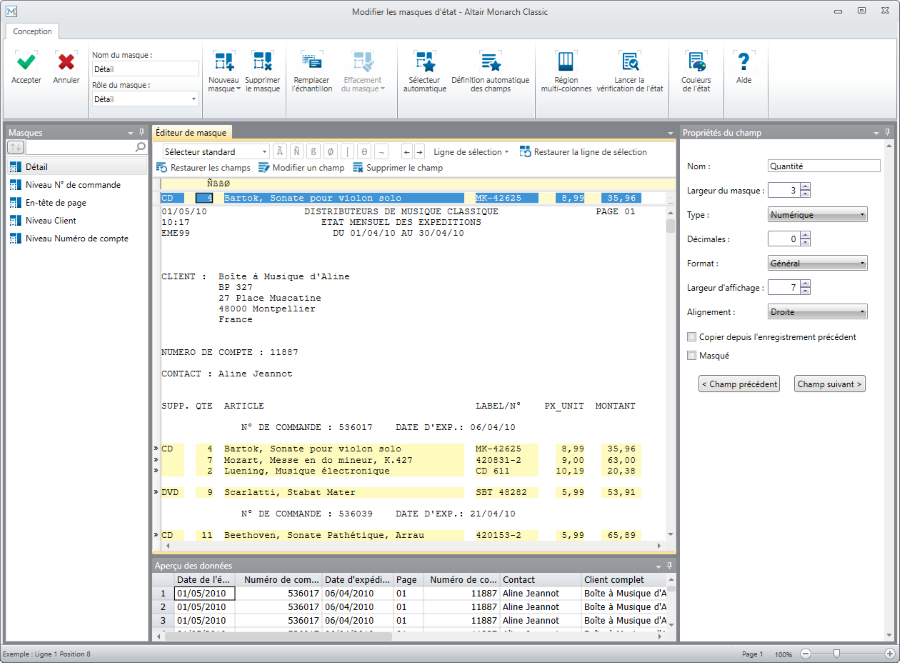Expand the Rôle du masque dropdown
The image size is (900, 663).
[145, 99]
